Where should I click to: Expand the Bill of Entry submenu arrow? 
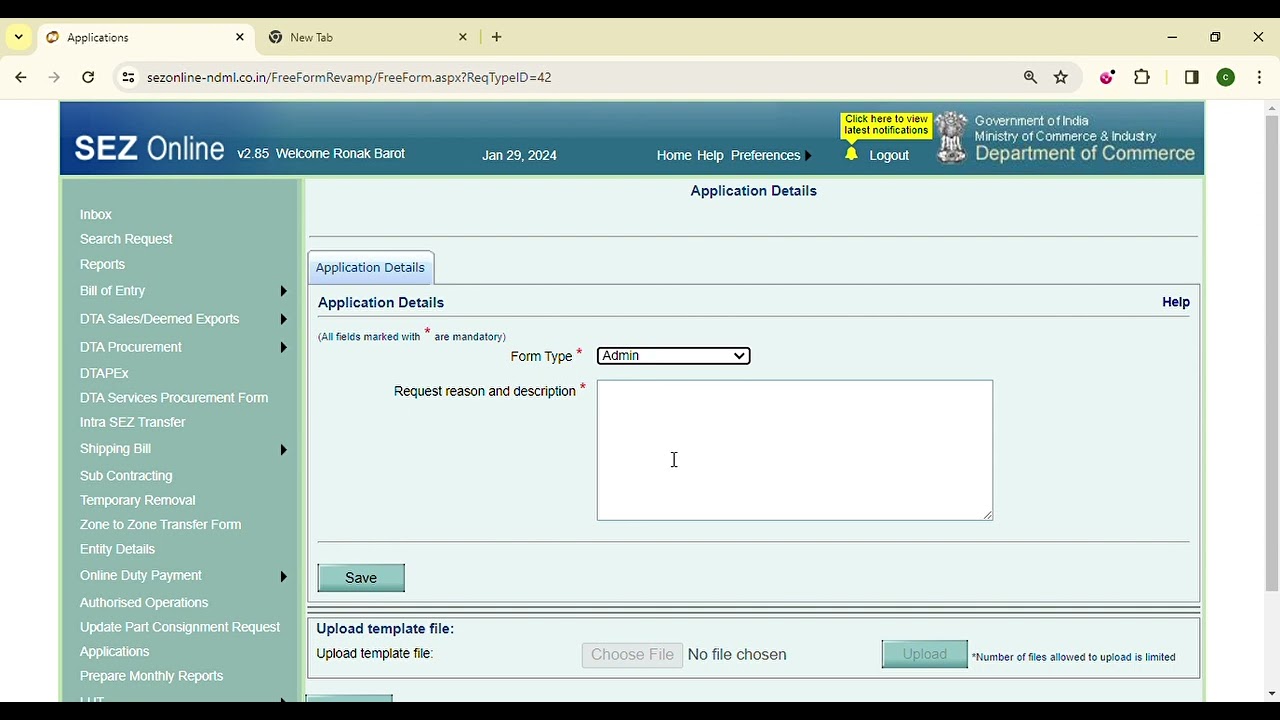pos(283,291)
